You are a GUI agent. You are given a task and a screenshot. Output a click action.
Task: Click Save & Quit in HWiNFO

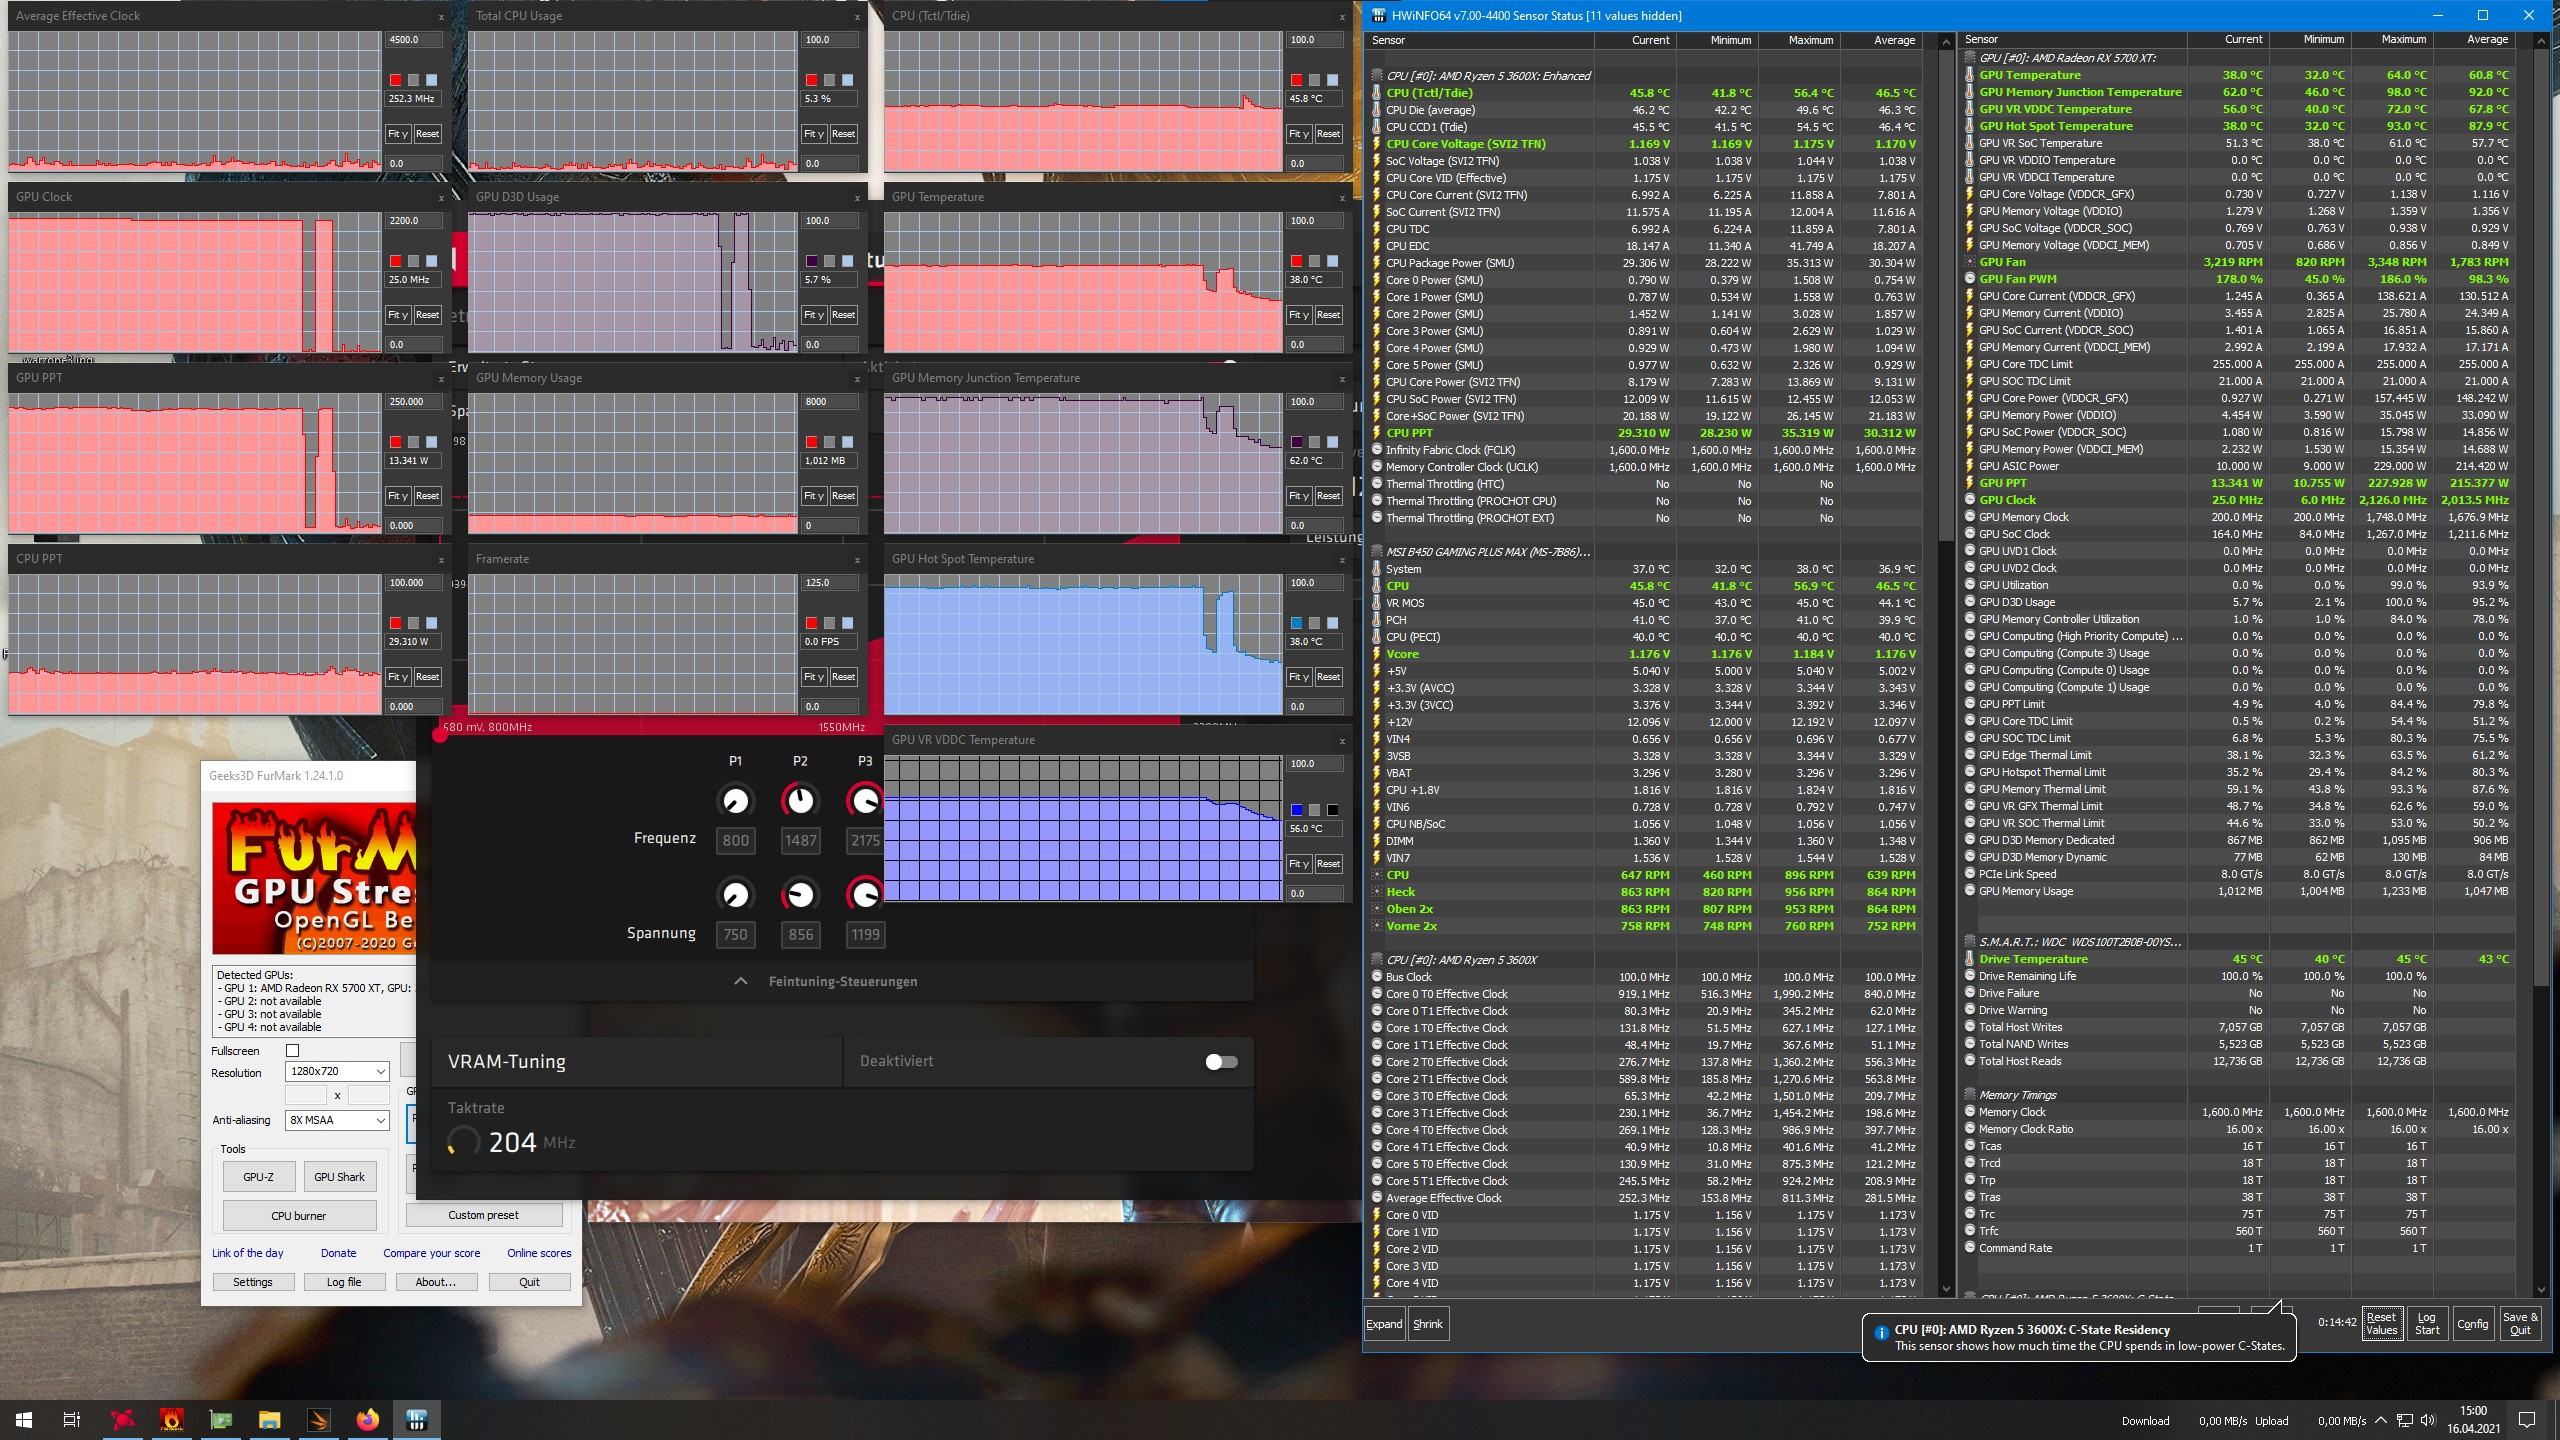point(2520,1324)
